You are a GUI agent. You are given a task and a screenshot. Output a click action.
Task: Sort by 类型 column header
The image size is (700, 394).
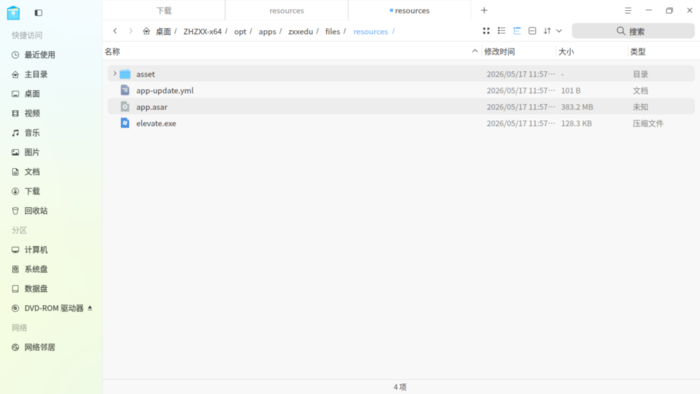(x=638, y=52)
